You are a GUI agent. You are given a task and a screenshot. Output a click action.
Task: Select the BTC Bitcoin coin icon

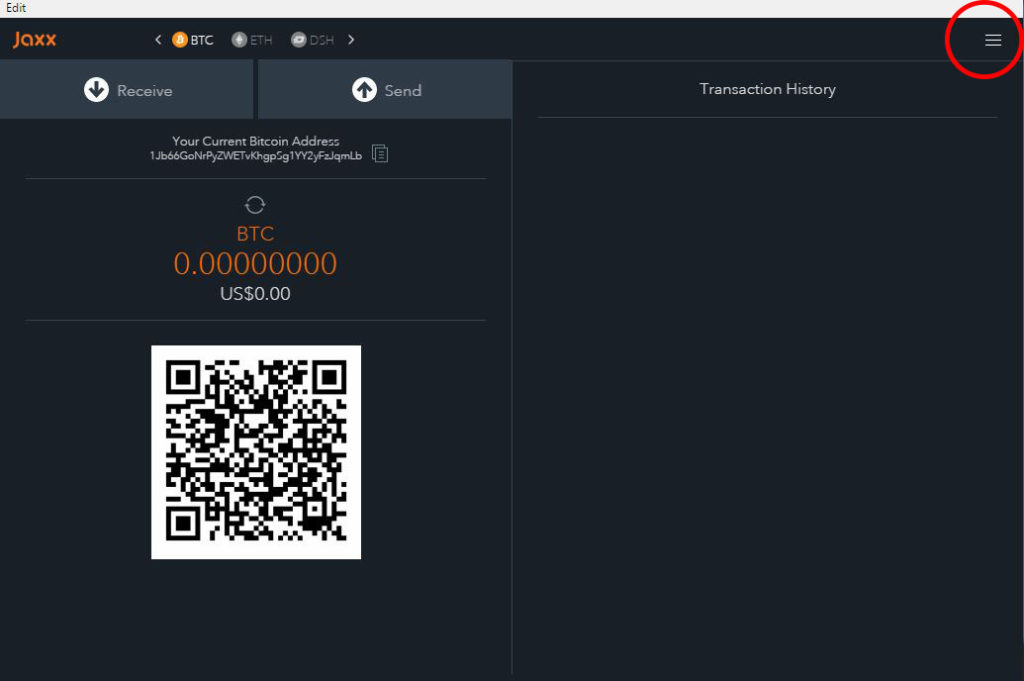pos(180,40)
